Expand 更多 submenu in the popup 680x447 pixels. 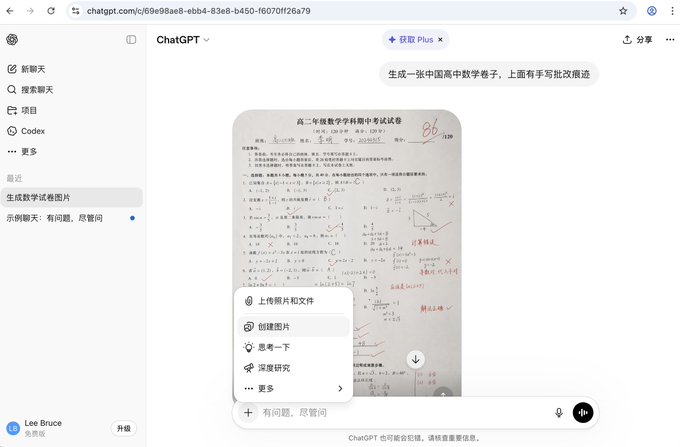coord(294,388)
